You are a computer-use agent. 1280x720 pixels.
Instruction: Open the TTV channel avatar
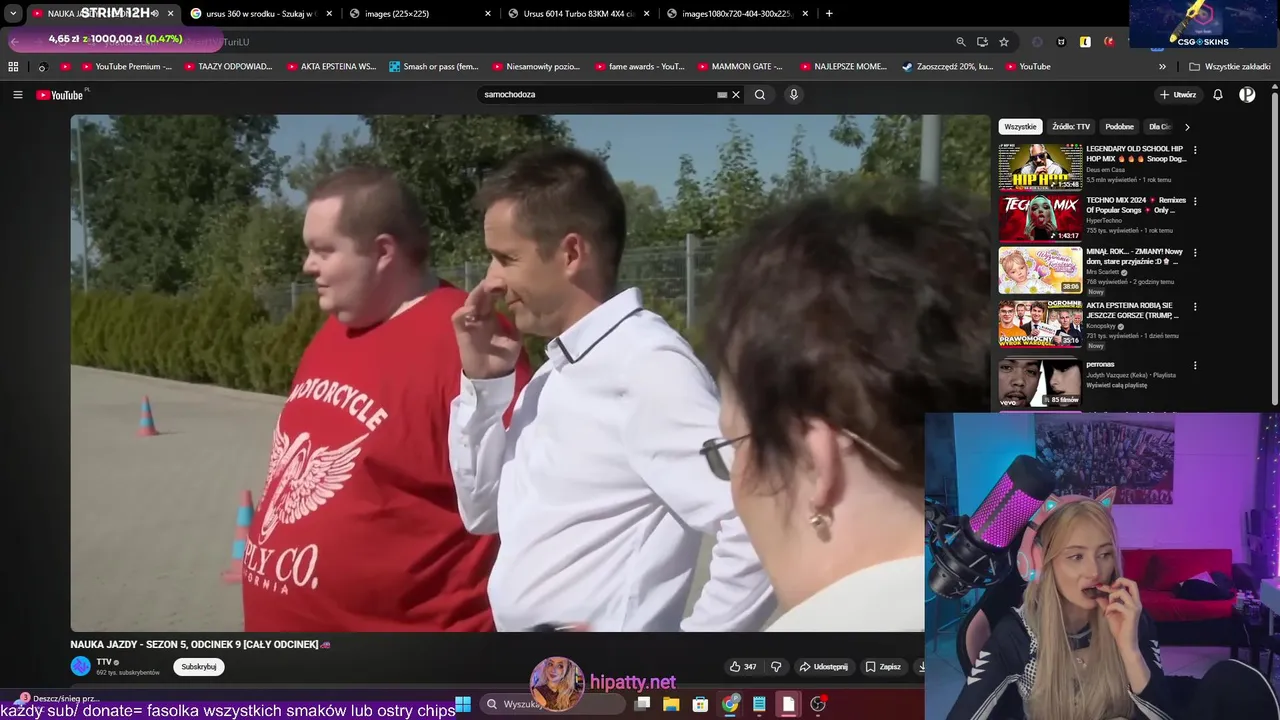pyautogui.click(x=80, y=666)
